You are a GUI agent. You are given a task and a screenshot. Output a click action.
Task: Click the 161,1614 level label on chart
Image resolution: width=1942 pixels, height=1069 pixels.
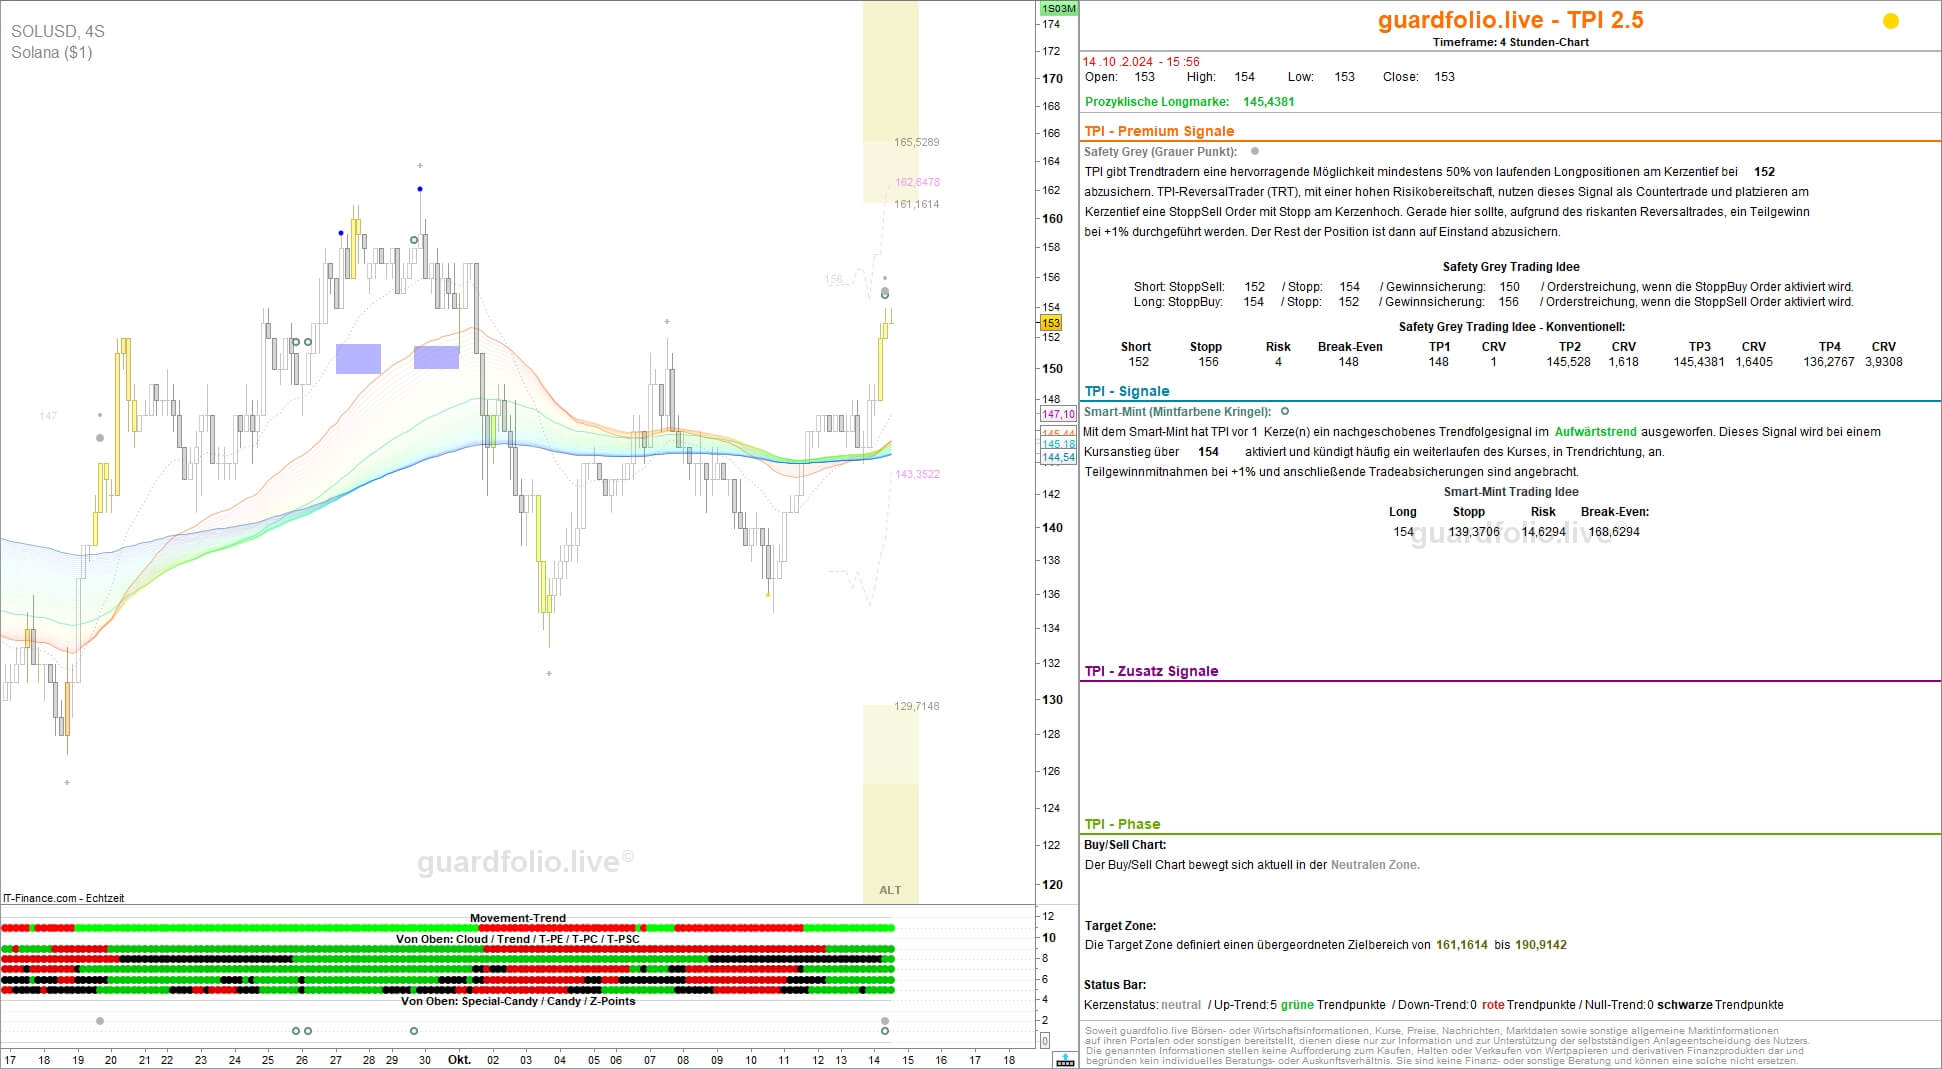(x=917, y=204)
